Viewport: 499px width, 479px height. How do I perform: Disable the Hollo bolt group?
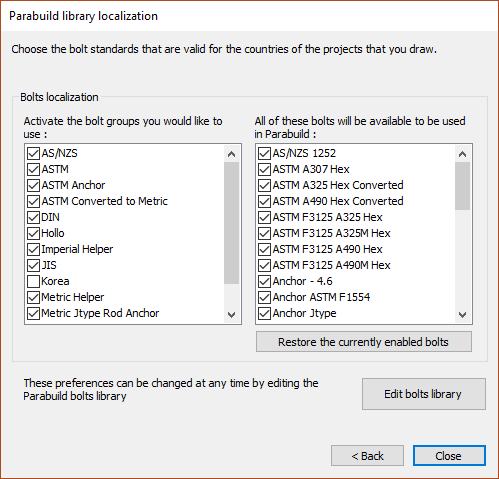click(33, 233)
